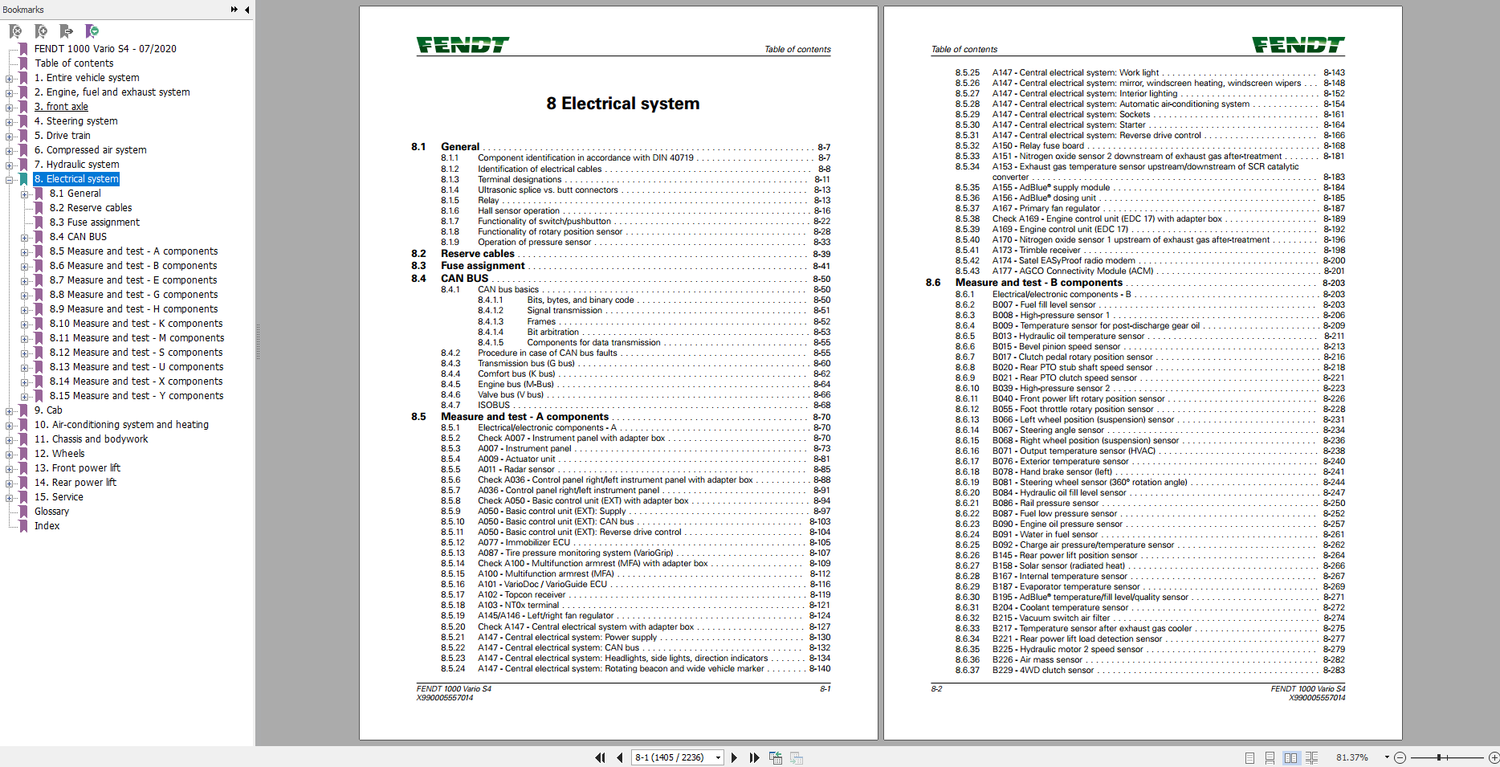Expand the 8.4 CAN BUS bookmark node

click(x=24, y=237)
